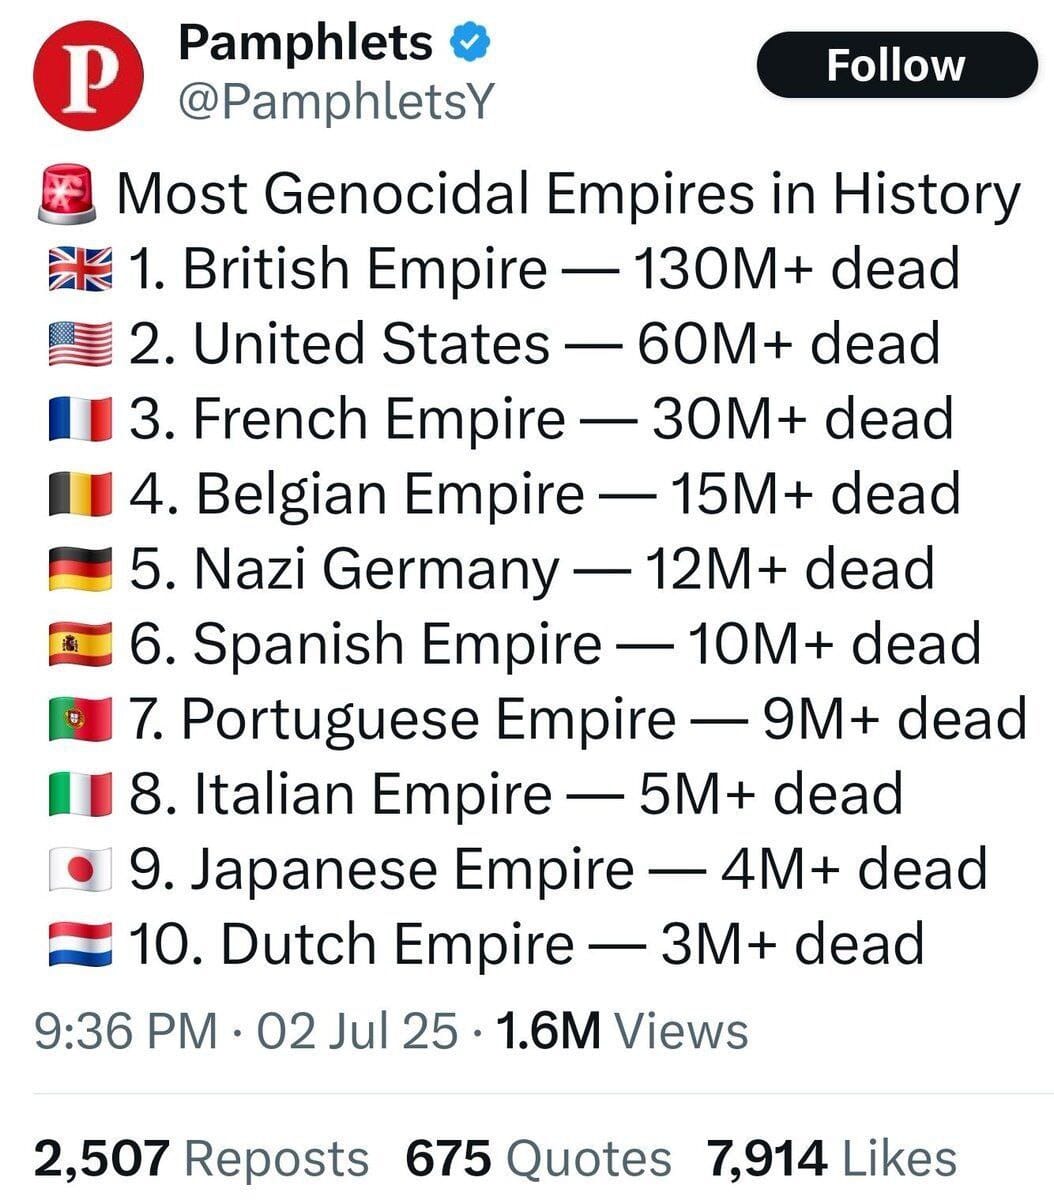1054x1200 pixels.
Task: Click the Dutch flag emoji
Action: [x=80, y=945]
